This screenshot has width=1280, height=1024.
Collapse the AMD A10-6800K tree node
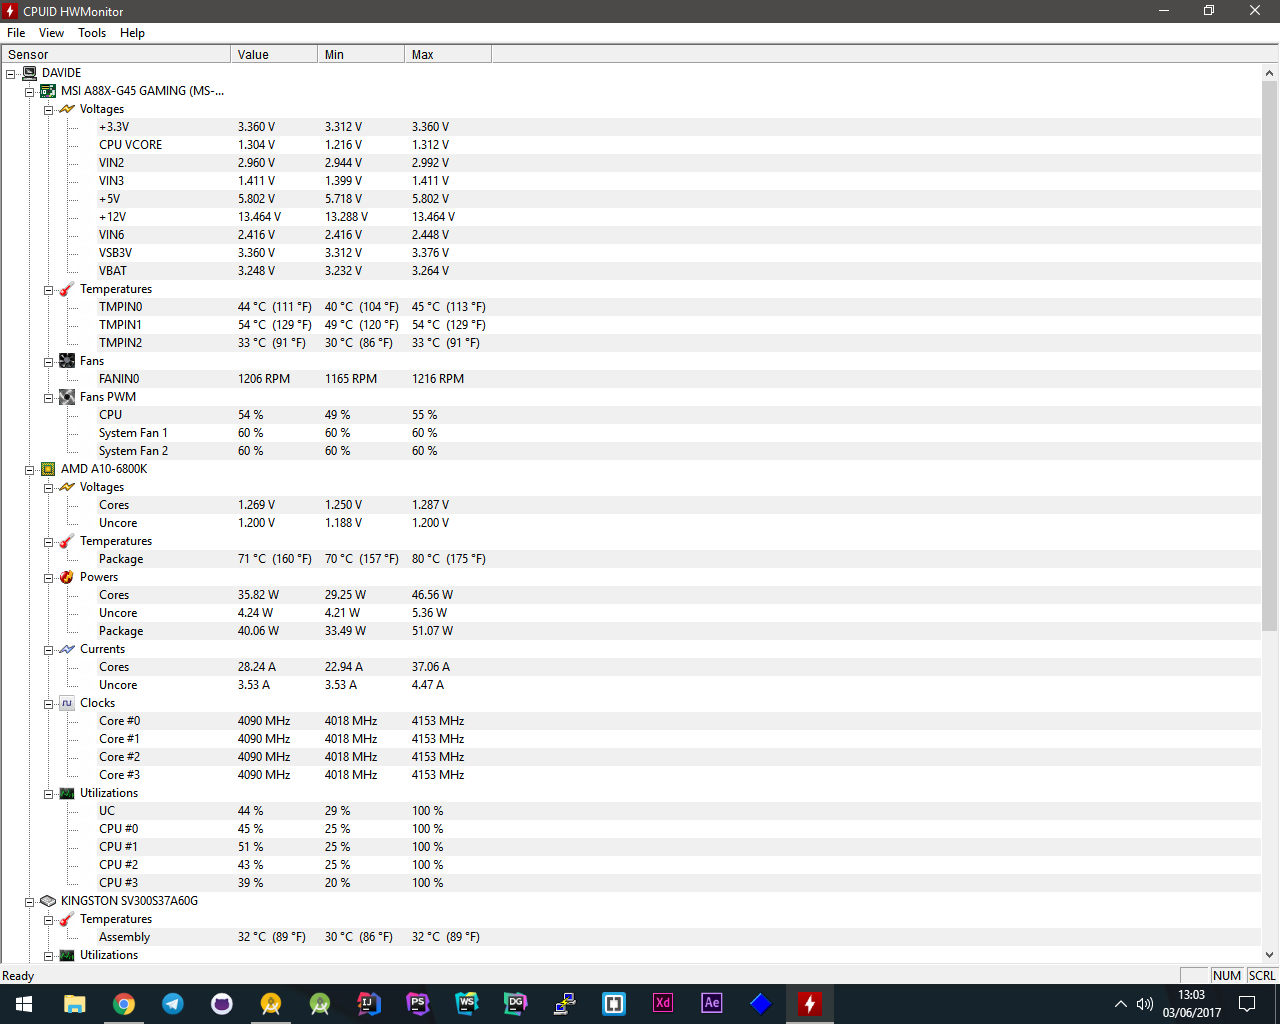(x=30, y=470)
